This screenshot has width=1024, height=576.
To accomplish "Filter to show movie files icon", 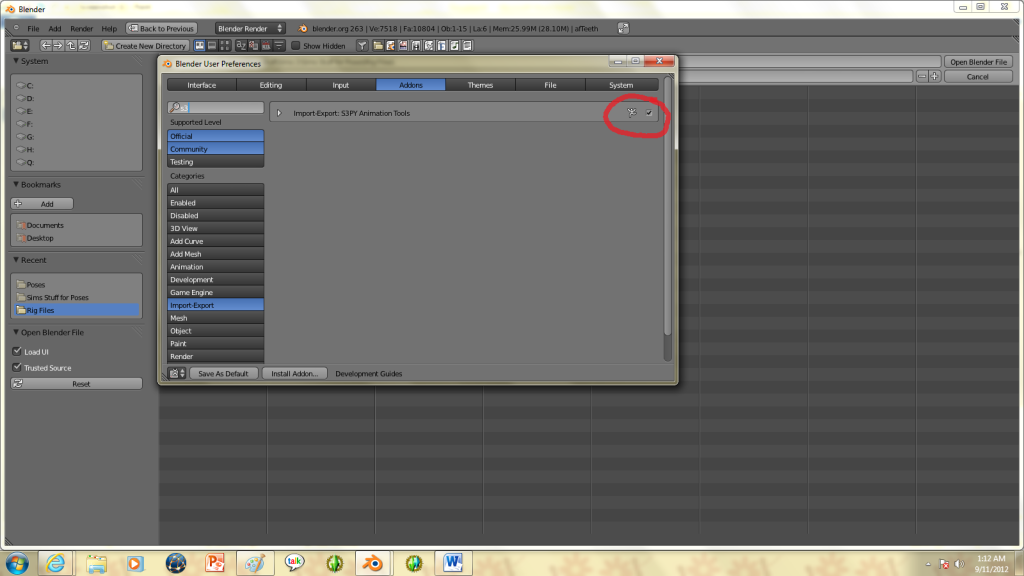I will [416, 46].
